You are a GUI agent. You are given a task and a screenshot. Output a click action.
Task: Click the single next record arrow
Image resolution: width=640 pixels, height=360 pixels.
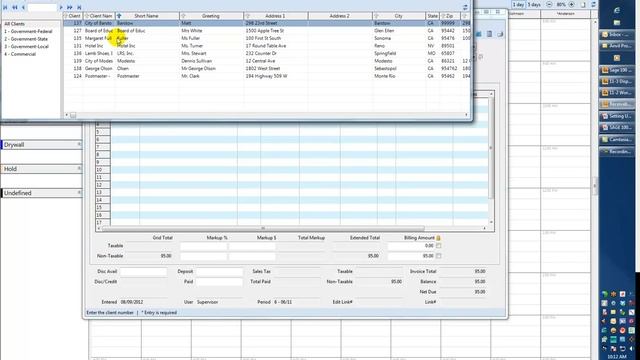(x=61, y=7)
